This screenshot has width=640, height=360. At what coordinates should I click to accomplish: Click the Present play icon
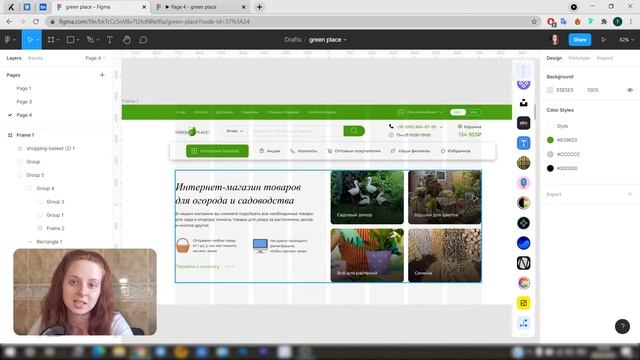(x=603, y=40)
